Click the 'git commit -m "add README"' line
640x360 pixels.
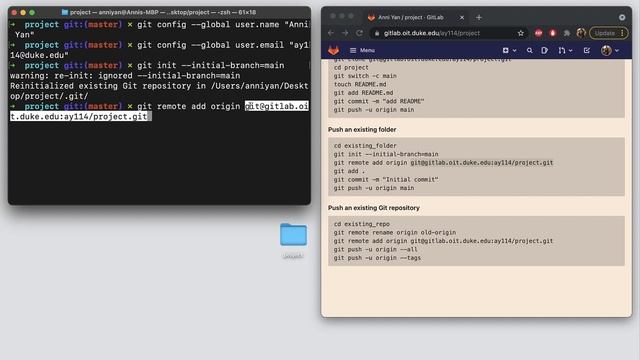coord(379,101)
